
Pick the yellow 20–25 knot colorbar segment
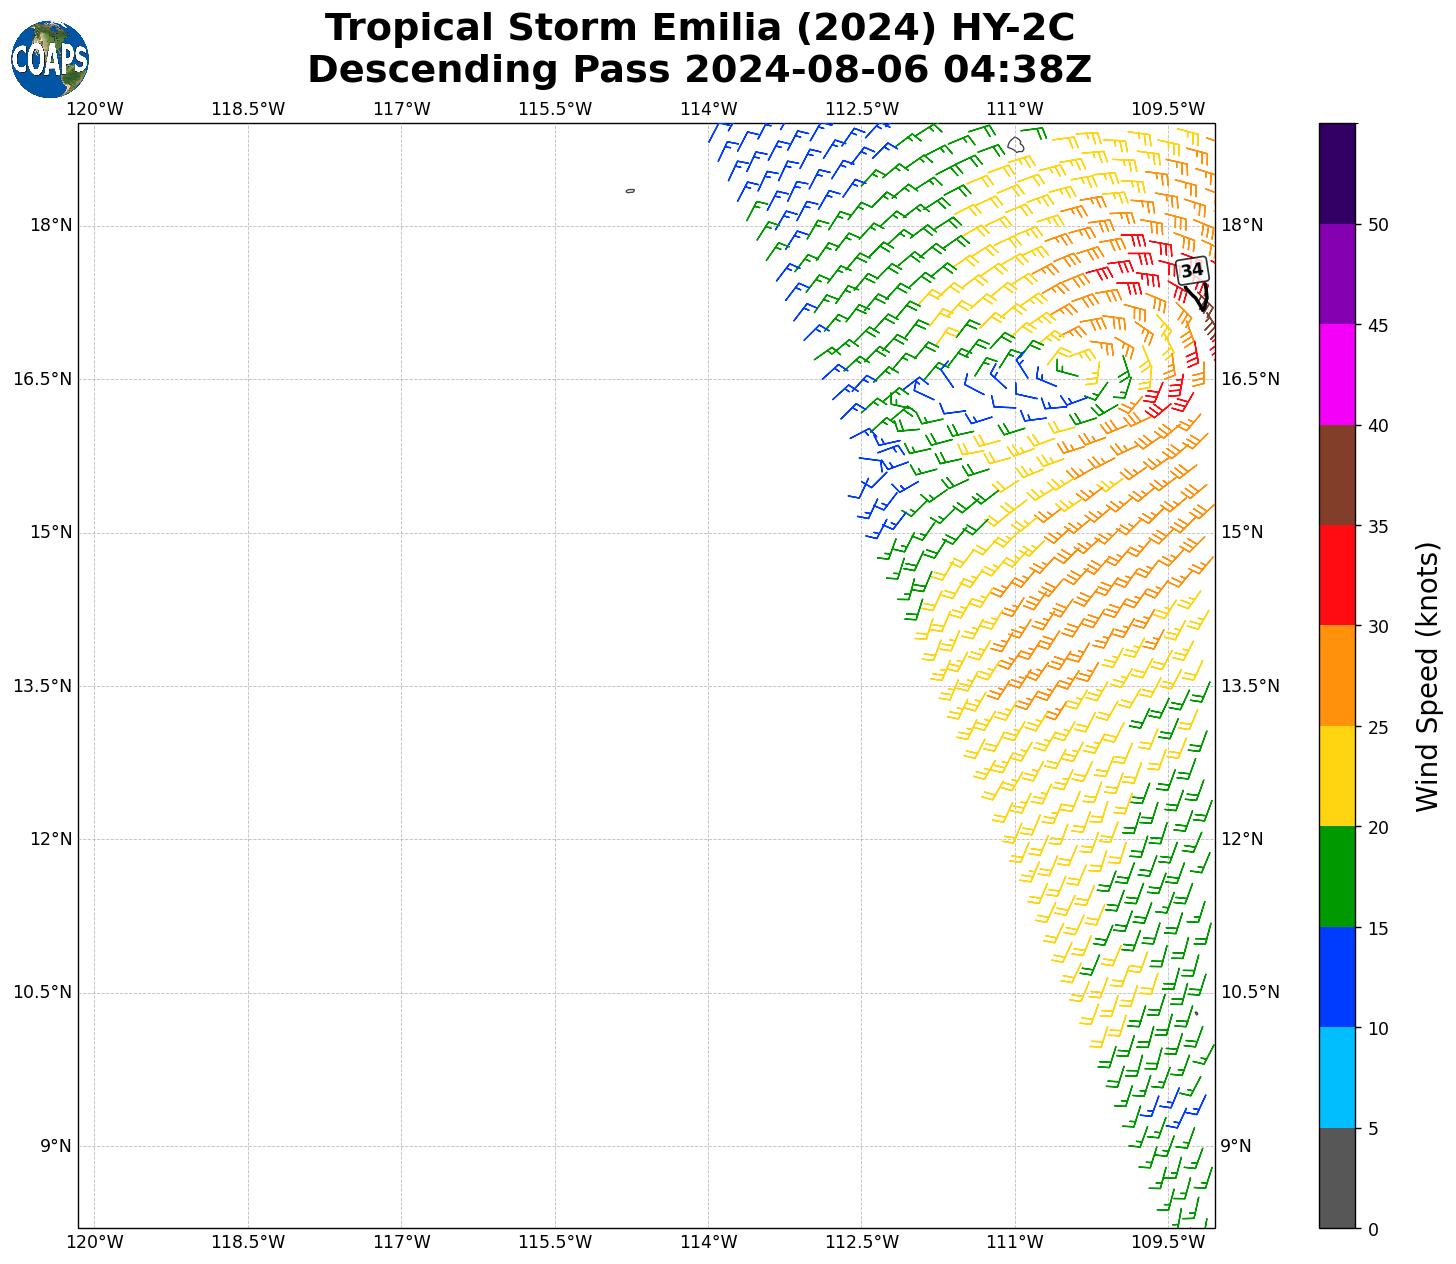1337,776
